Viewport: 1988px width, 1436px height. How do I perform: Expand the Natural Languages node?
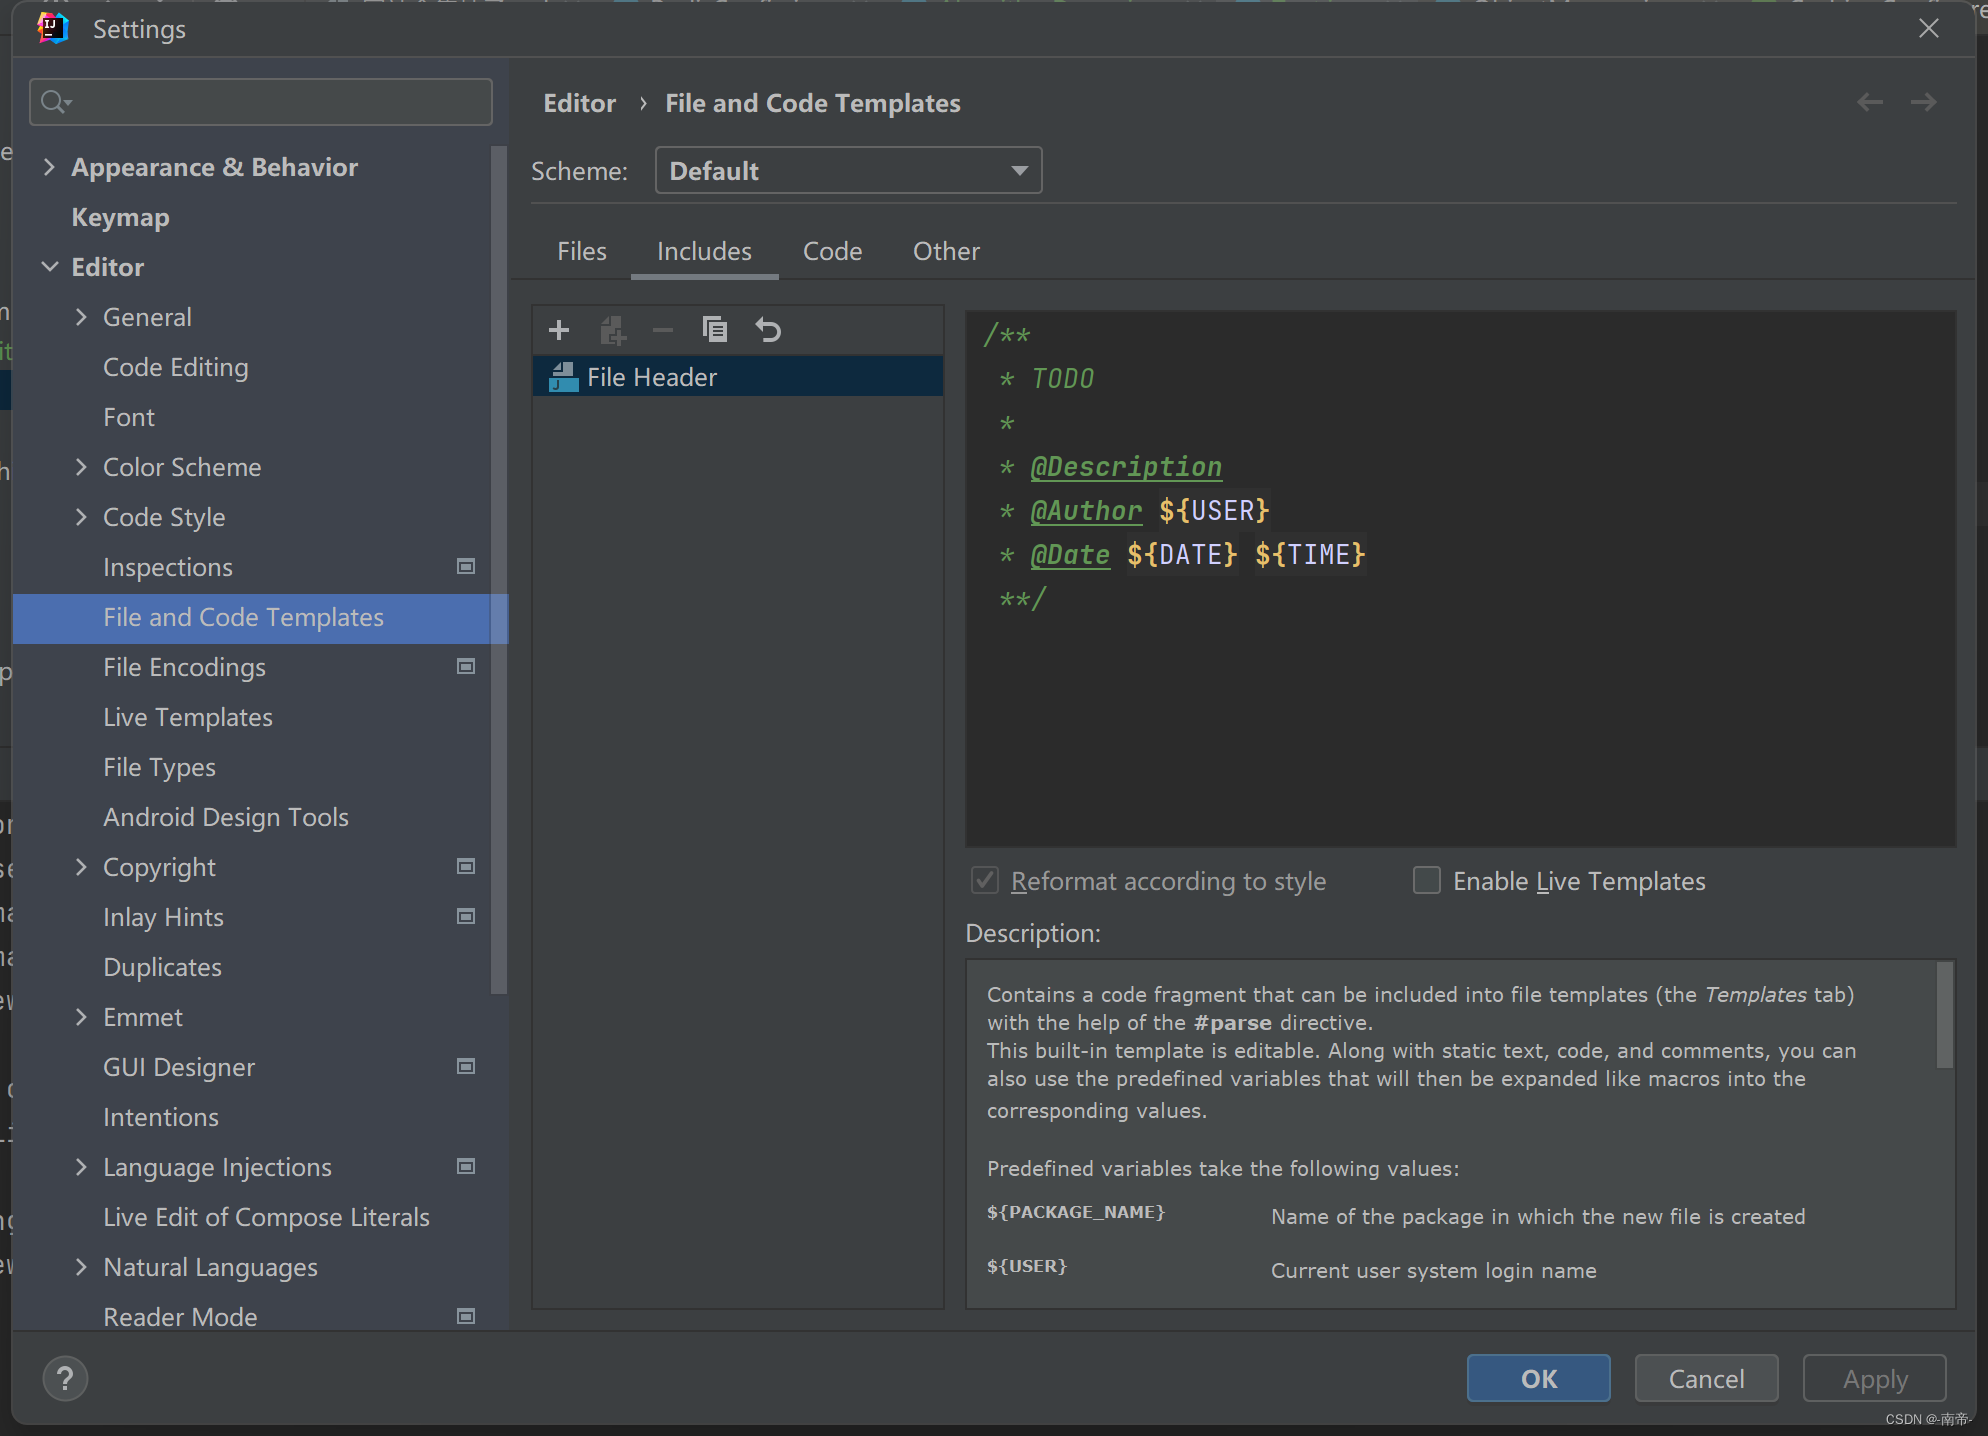click(81, 1267)
